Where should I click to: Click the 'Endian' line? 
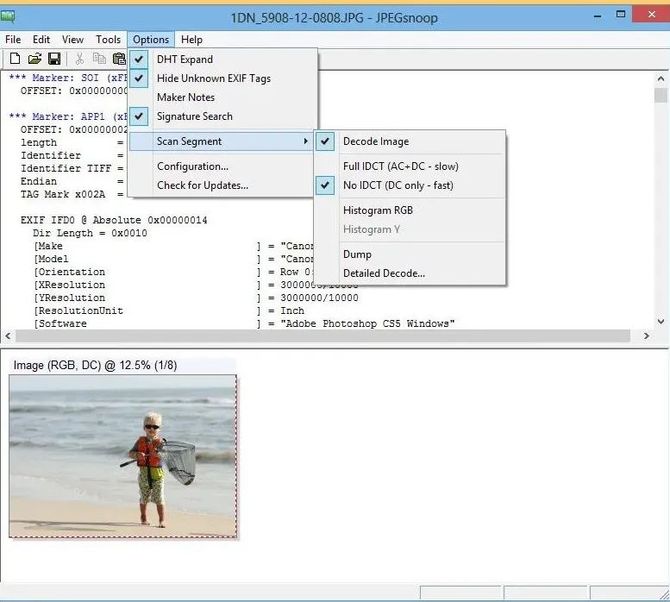[72, 181]
